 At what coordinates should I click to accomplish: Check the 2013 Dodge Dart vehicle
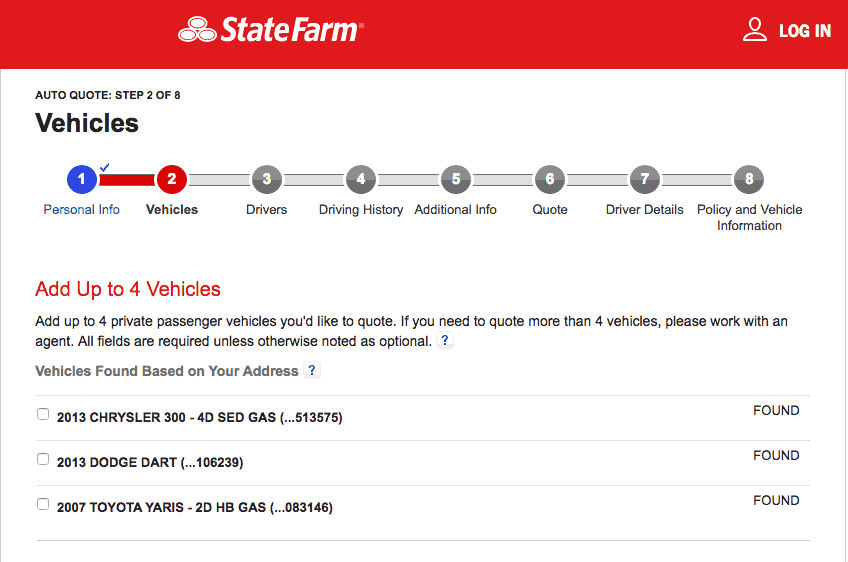[43, 459]
